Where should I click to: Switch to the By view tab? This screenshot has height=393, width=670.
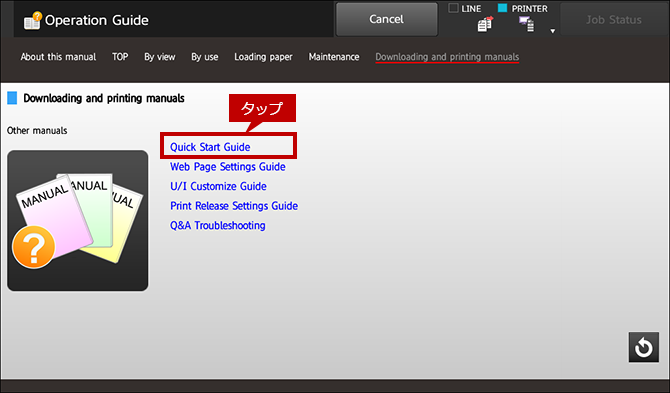[160, 57]
